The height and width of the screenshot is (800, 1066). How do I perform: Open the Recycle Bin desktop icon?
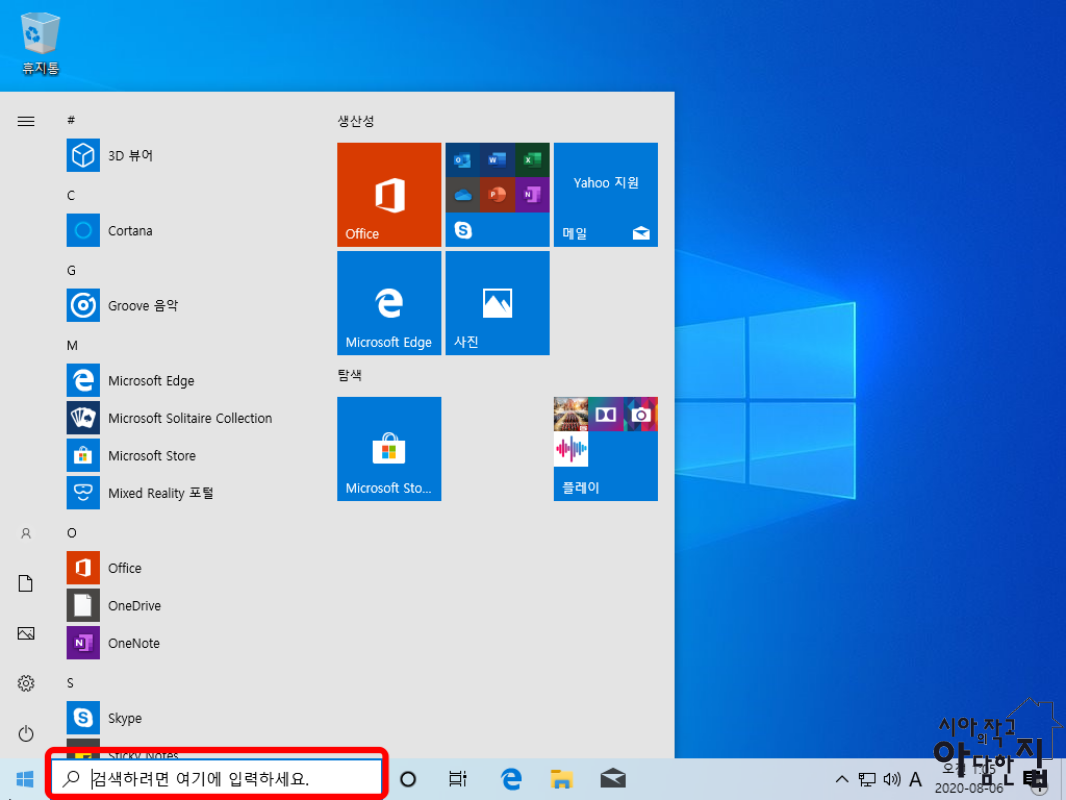coord(41,42)
